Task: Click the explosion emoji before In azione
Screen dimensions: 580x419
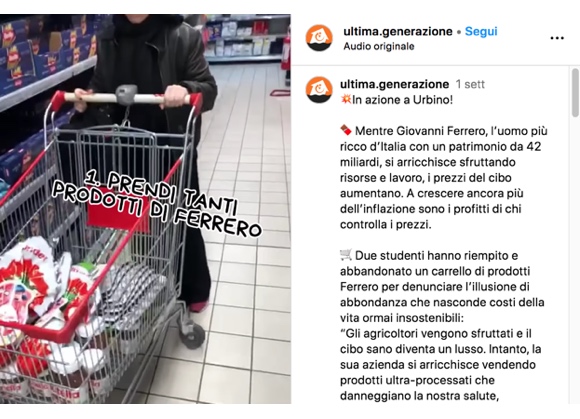Action: click(346, 99)
